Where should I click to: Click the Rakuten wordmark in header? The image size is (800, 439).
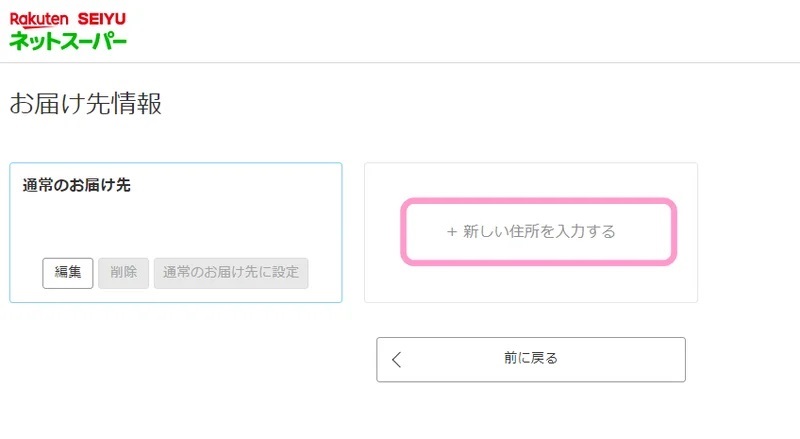pyautogui.click(x=39, y=20)
